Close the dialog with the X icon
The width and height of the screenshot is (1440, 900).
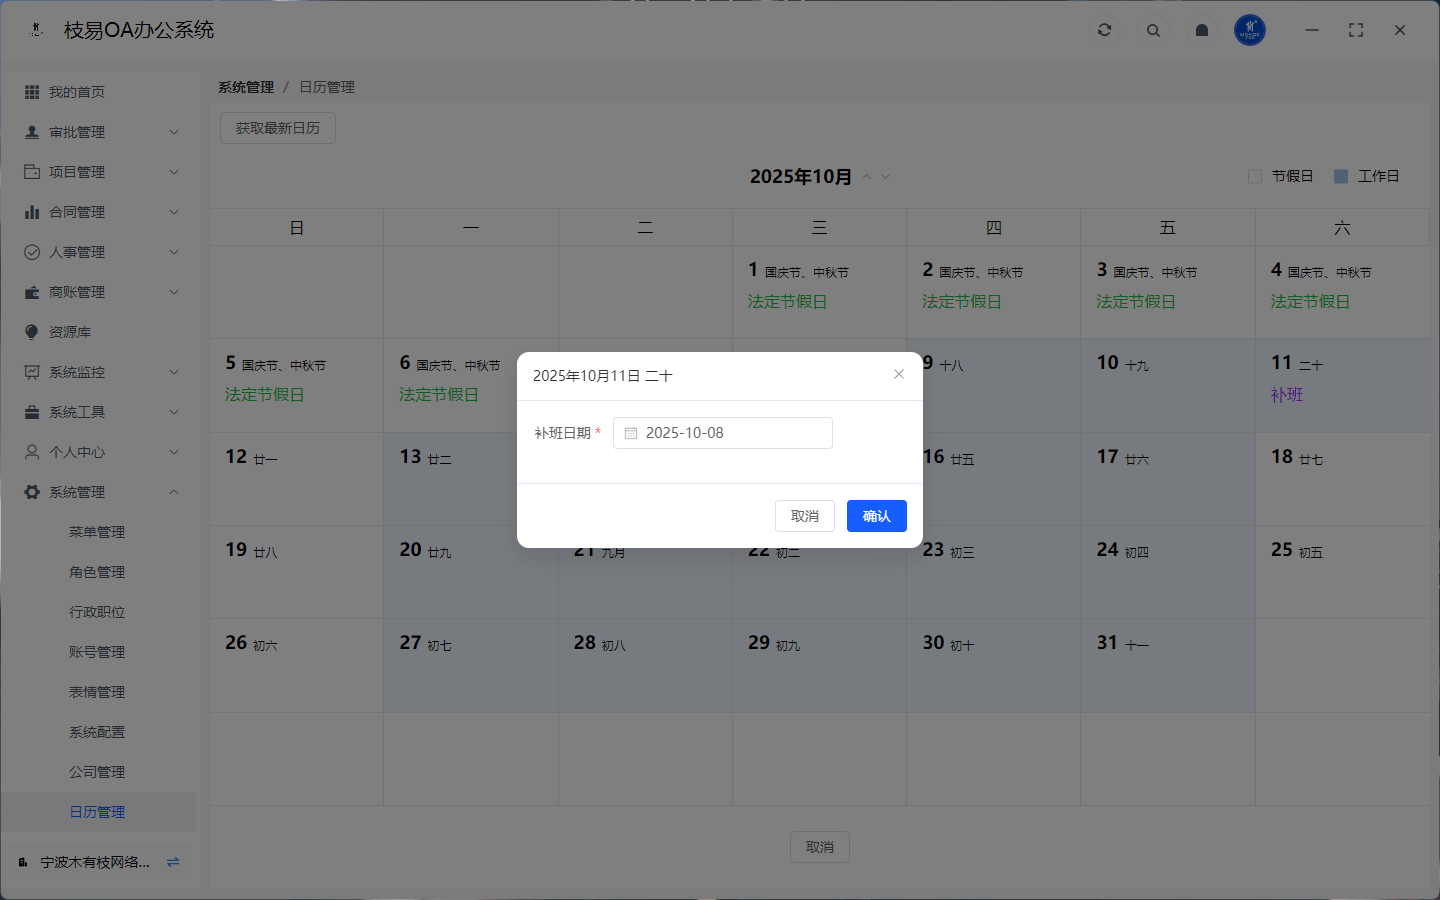[x=899, y=374]
